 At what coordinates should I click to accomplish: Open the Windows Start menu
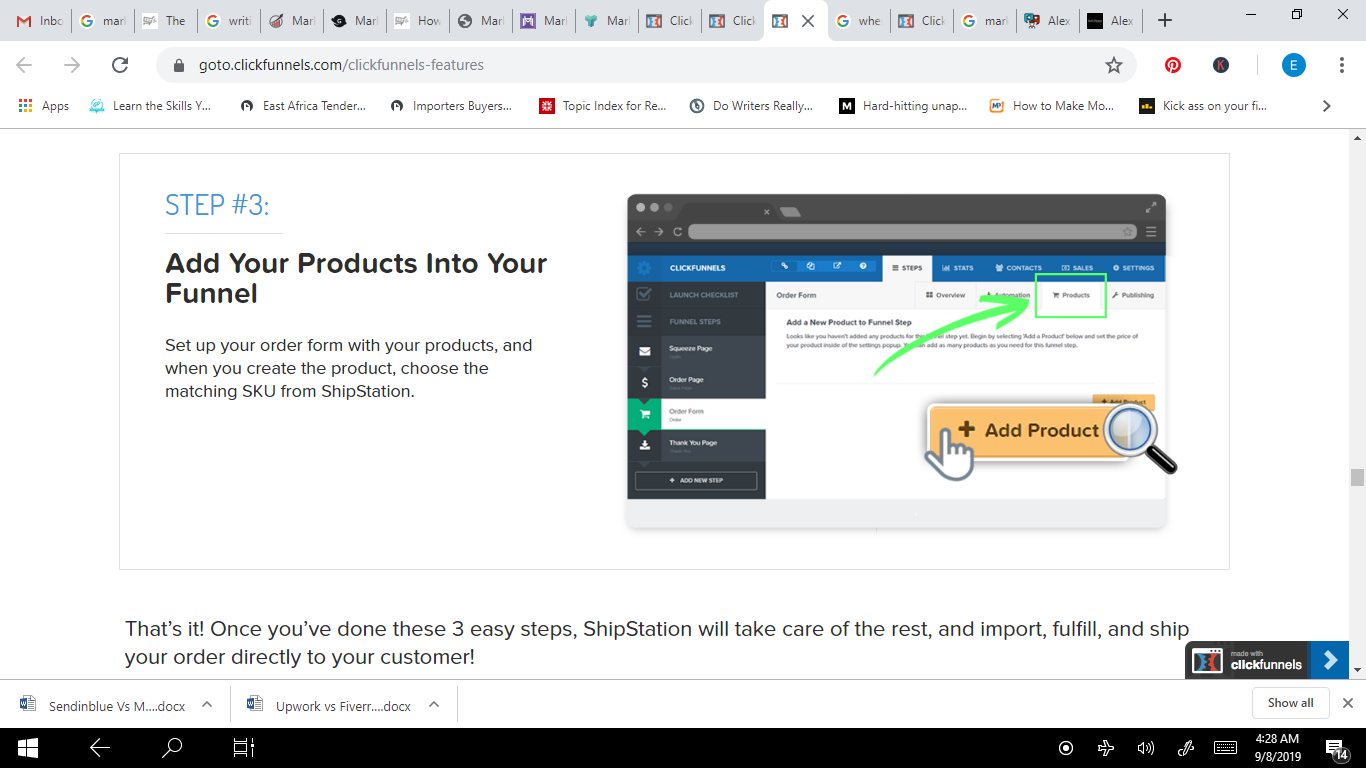point(27,748)
